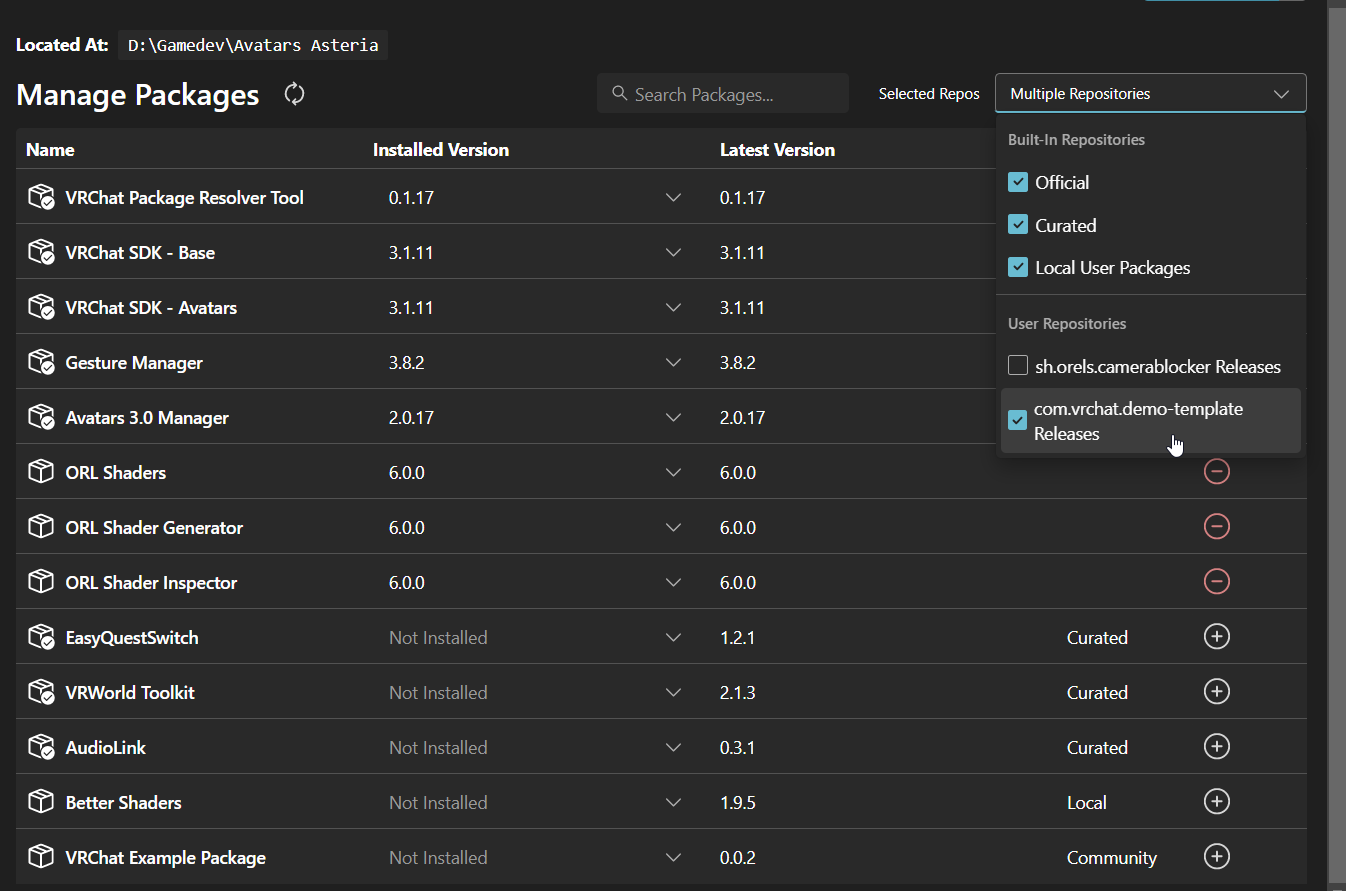Click the VRChat SDK - Avatars package icon
Viewport: 1346px width, 891px height.
[x=41, y=307]
